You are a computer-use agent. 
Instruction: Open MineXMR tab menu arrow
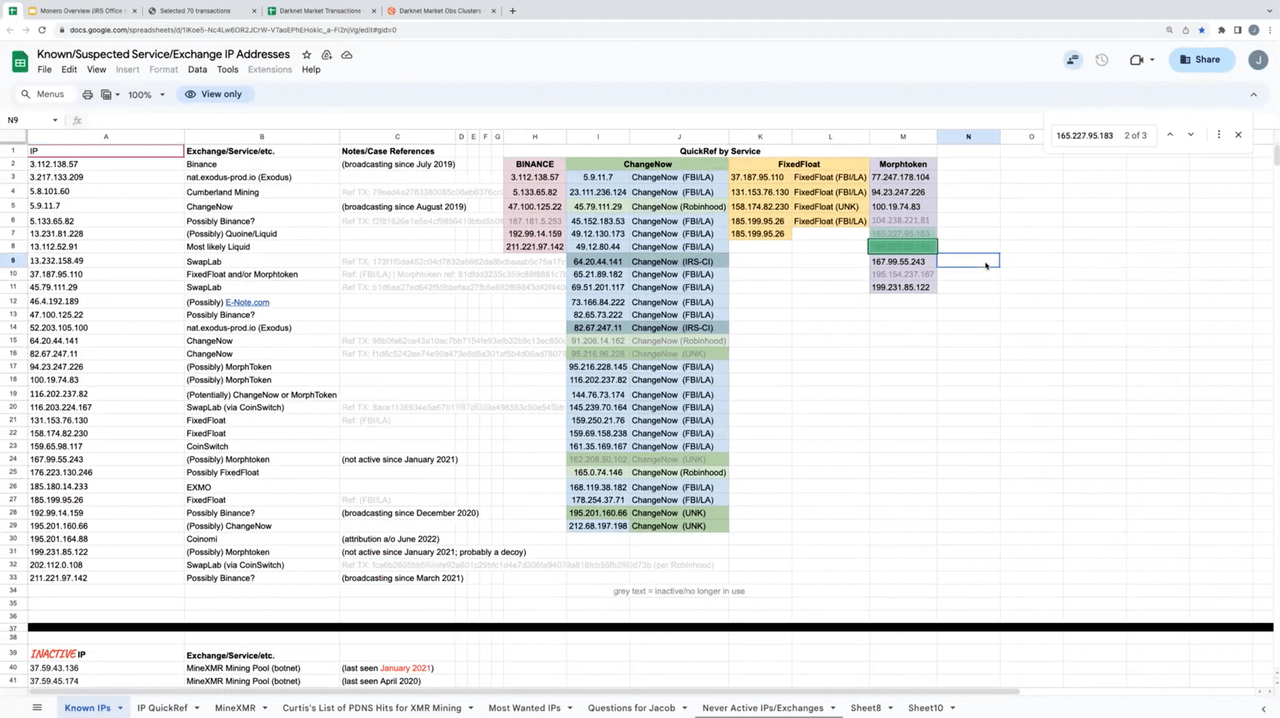tap(264, 708)
